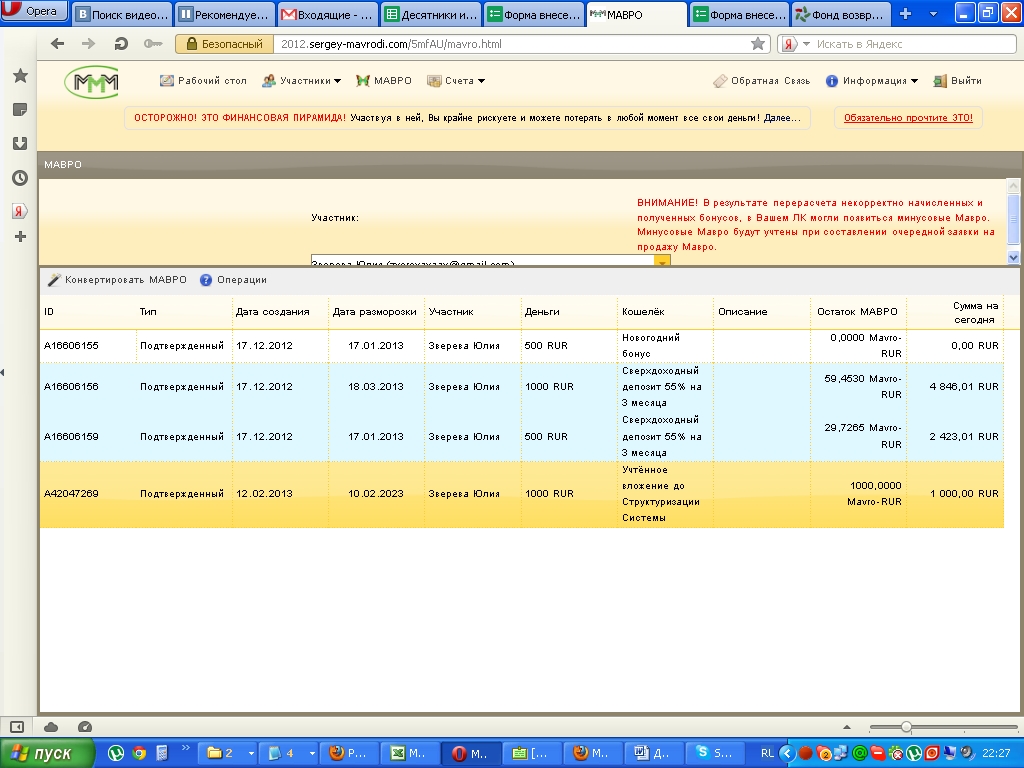Open the uTorrent quick launch icon
This screenshot has height=768, width=1024.
click(x=116, y=753)
